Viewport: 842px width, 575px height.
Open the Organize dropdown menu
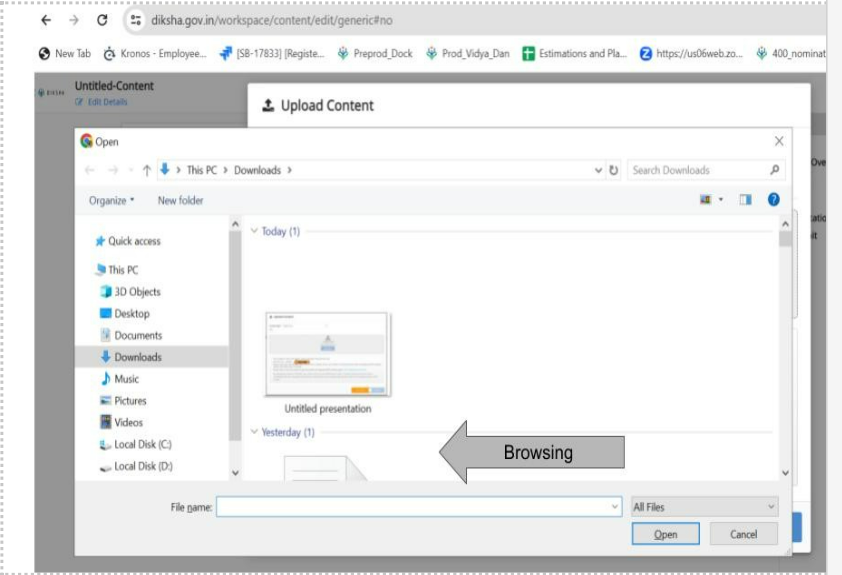[x=111, y=200]
